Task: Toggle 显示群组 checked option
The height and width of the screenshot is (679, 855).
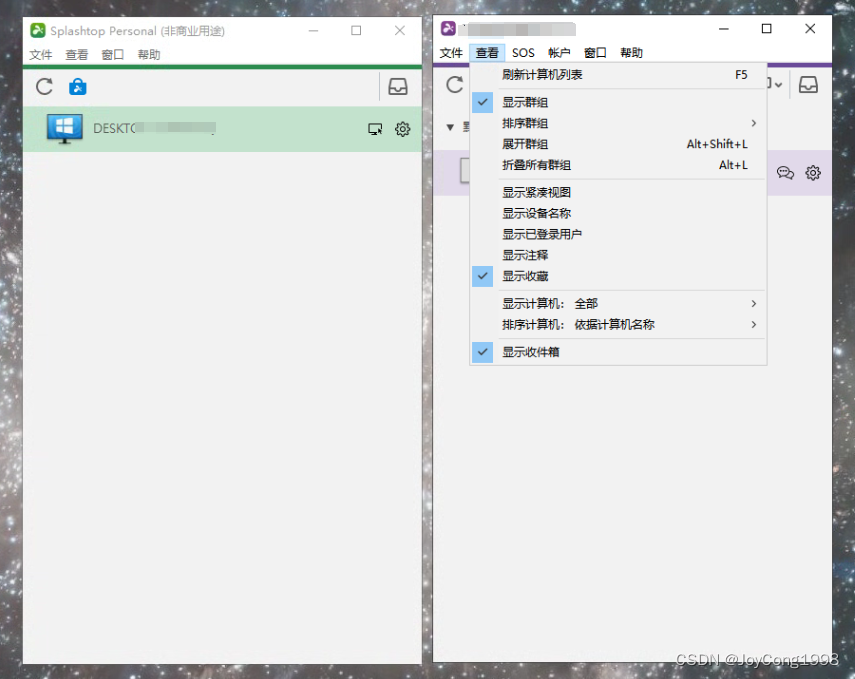Action: [618, 103]
